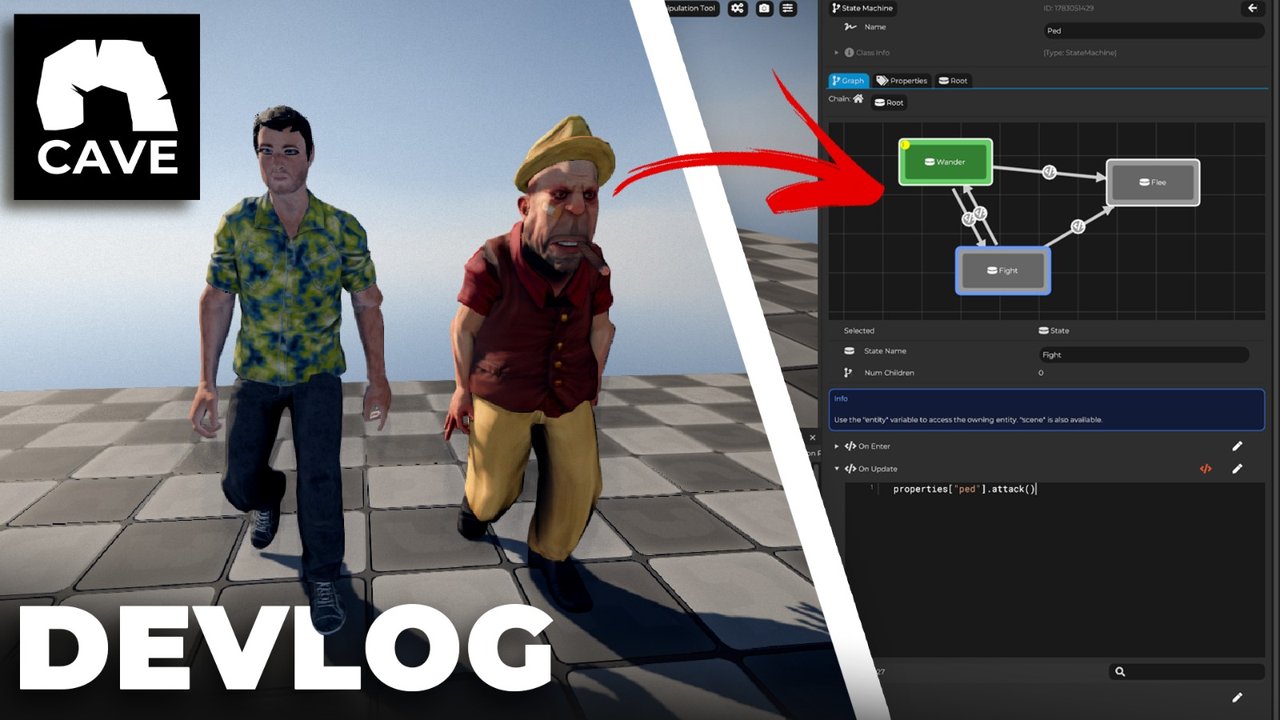Click the (Type: StateMachine) text
The image size is (1280, 720).
pos(1080,52)
